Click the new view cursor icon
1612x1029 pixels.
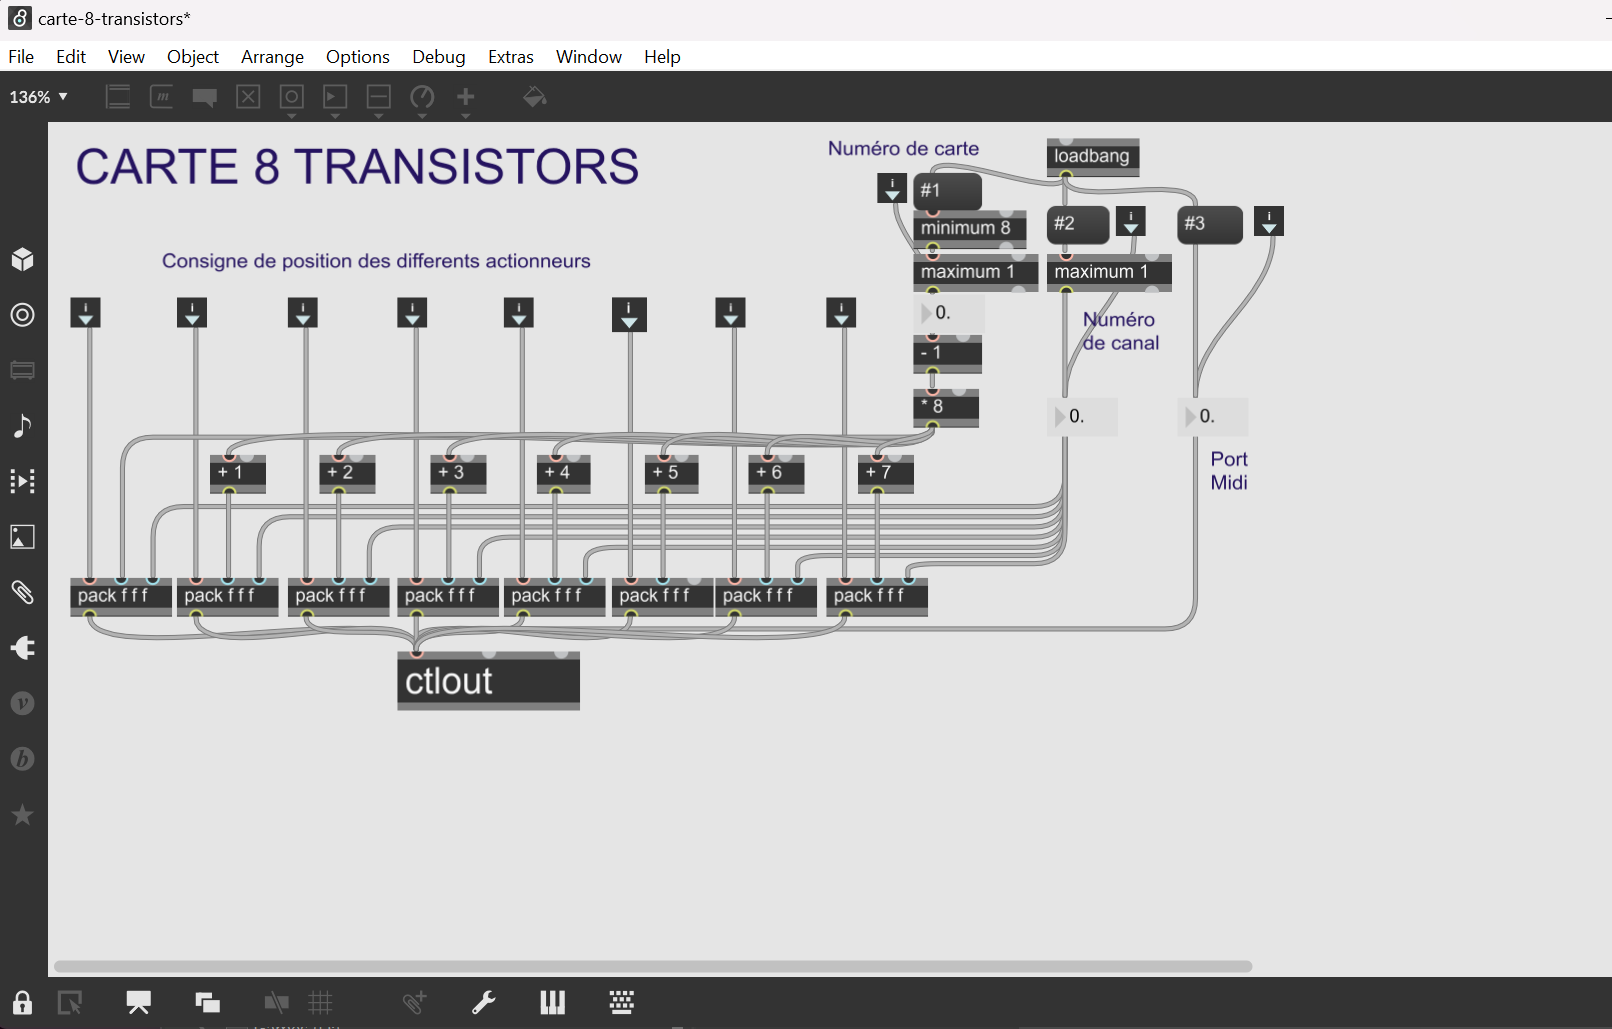coord(70,1002)
